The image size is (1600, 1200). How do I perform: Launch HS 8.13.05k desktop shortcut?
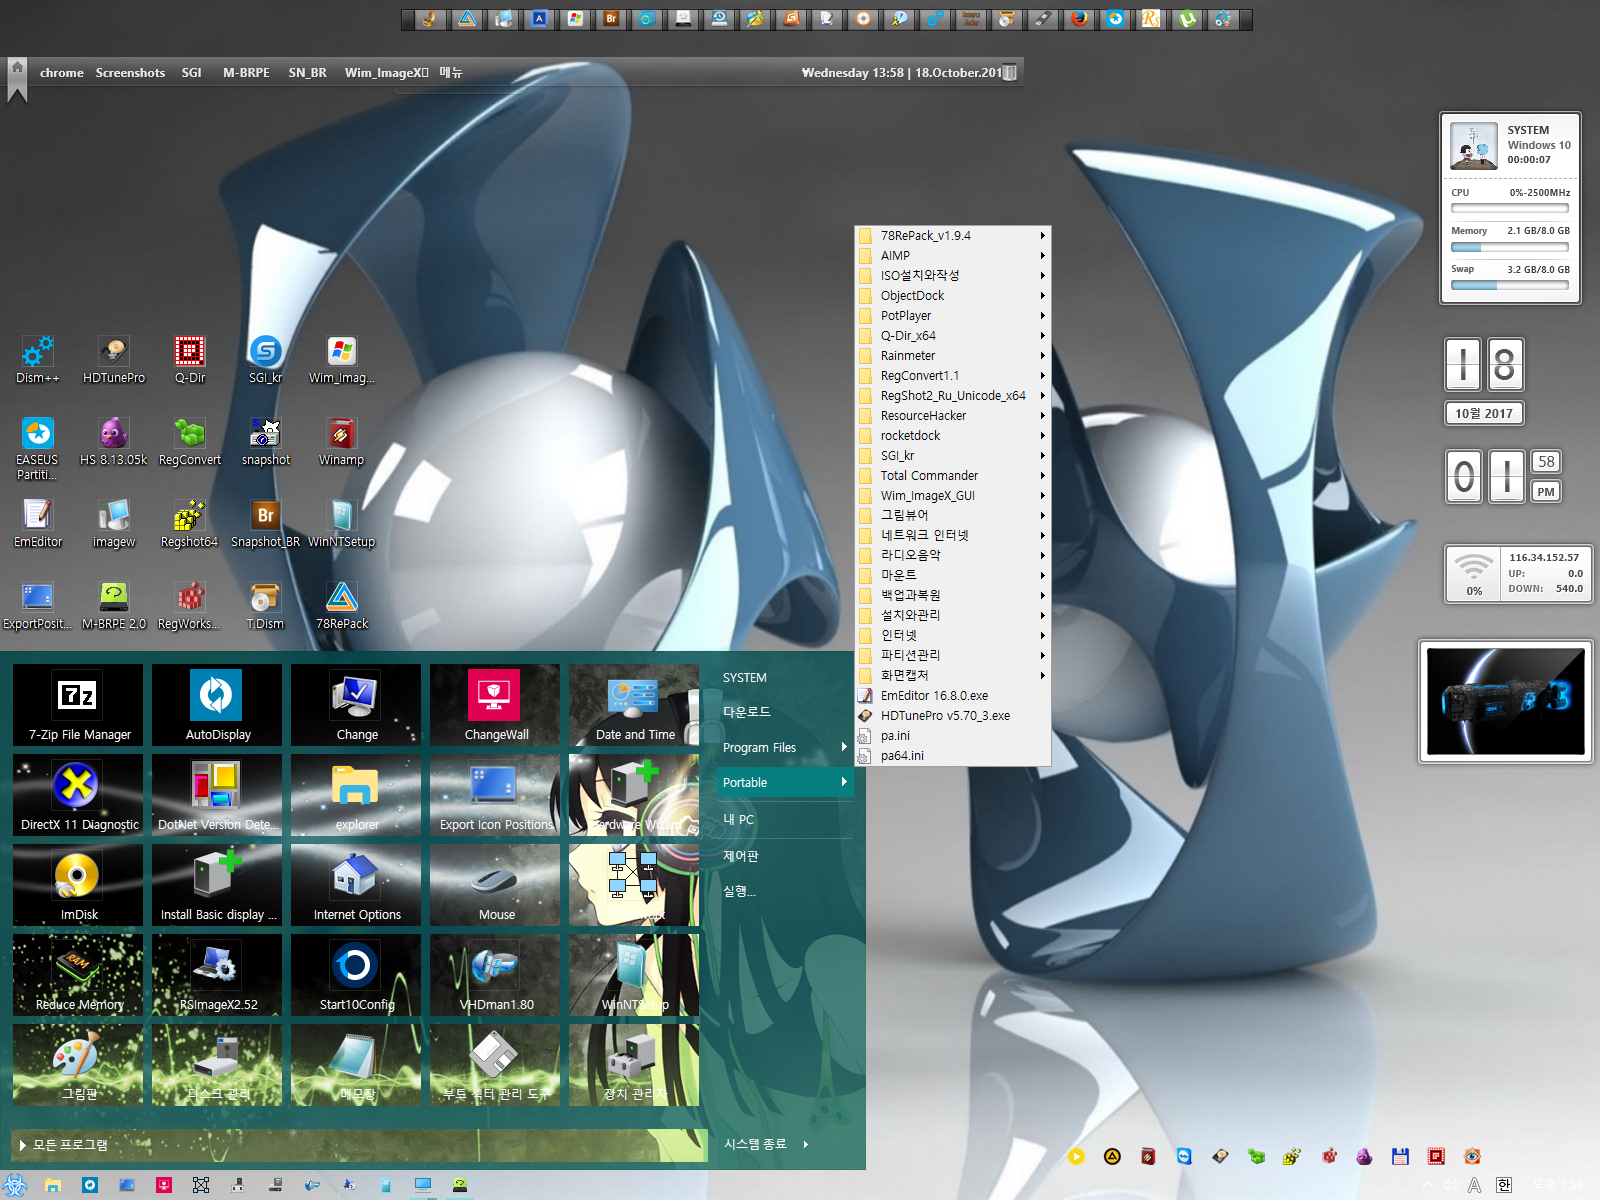tap(114, 442)
